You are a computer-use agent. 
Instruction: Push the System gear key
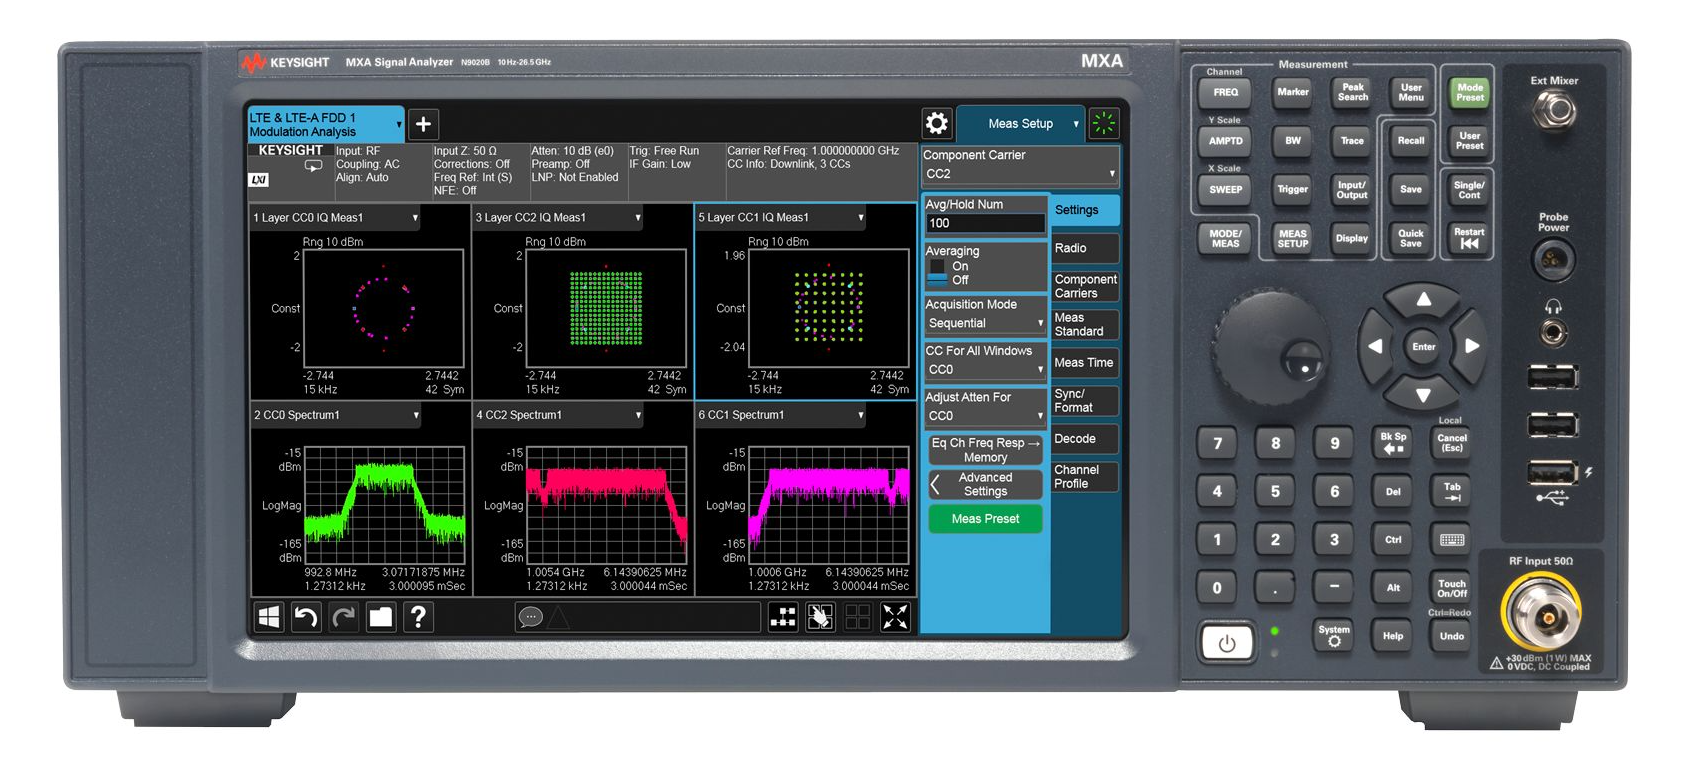(x=1334, y=635)
